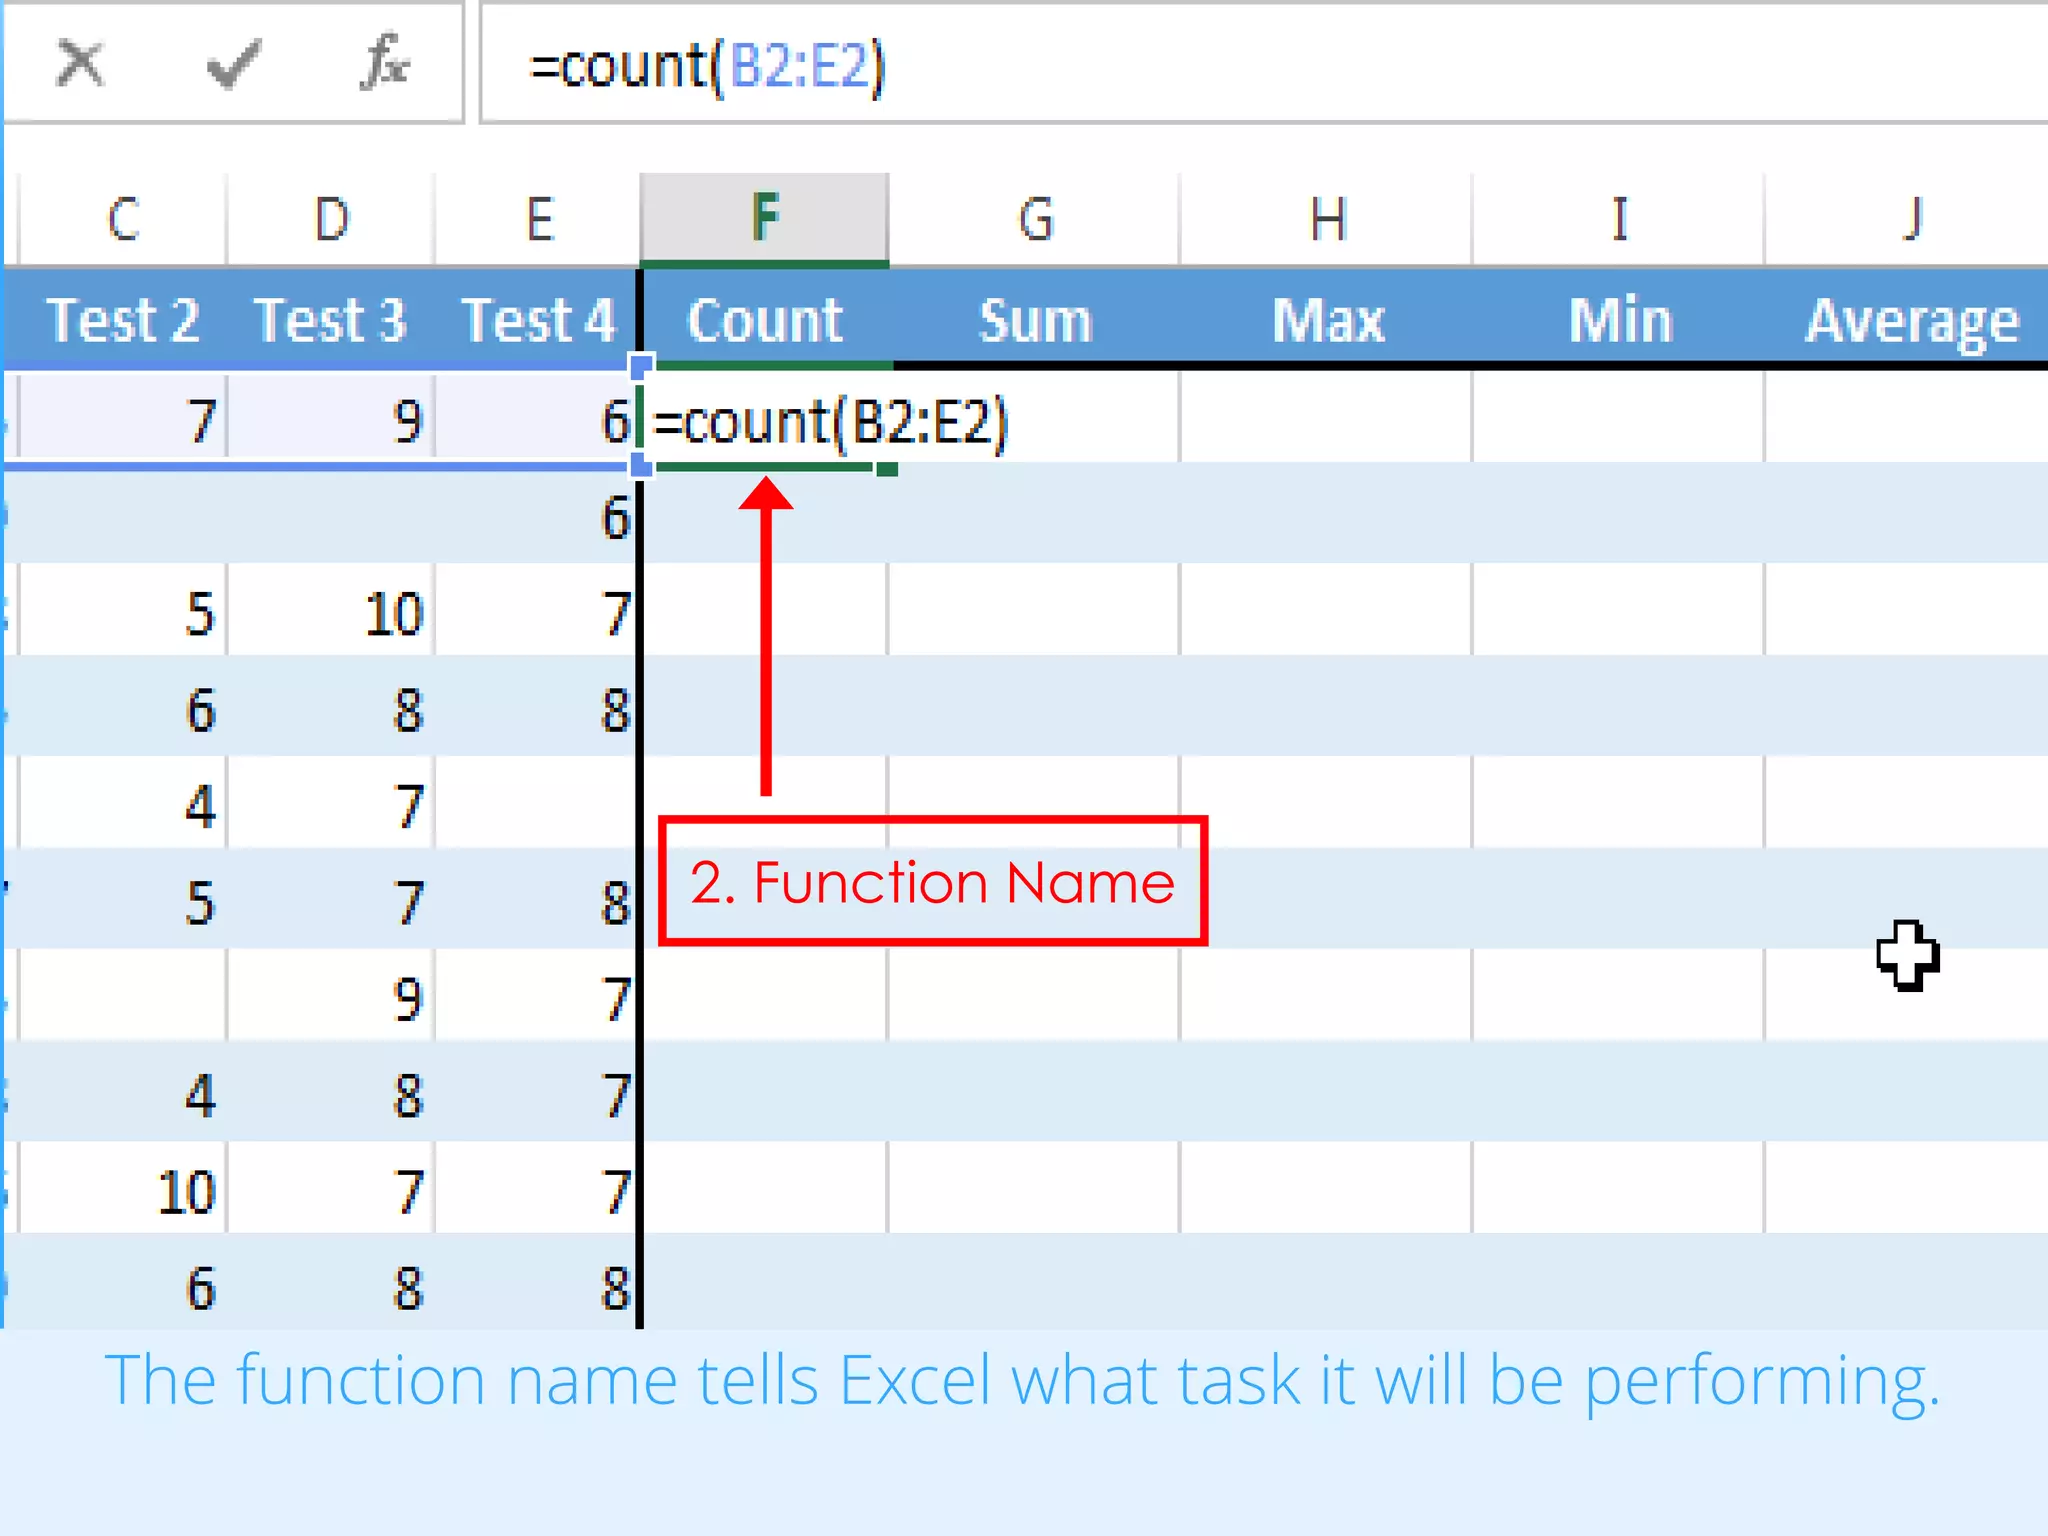The width and height of the screenshot is (2048, 1536).
Task: Click the Test 3 cell containing 10
Action: pos(331,612)
